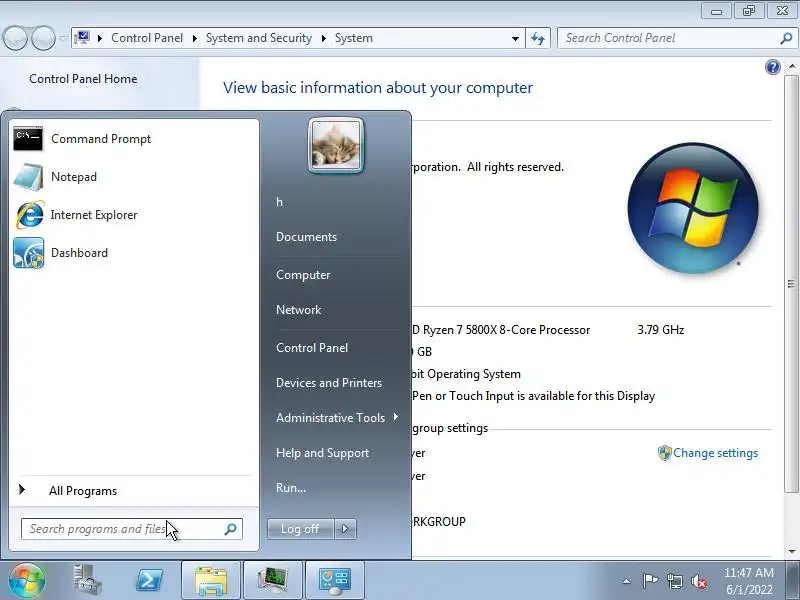Viewport: 800px width, 600px height.
Task: Expand arrow after Control Panel breadcrumb
Action: tap(194, 38)
